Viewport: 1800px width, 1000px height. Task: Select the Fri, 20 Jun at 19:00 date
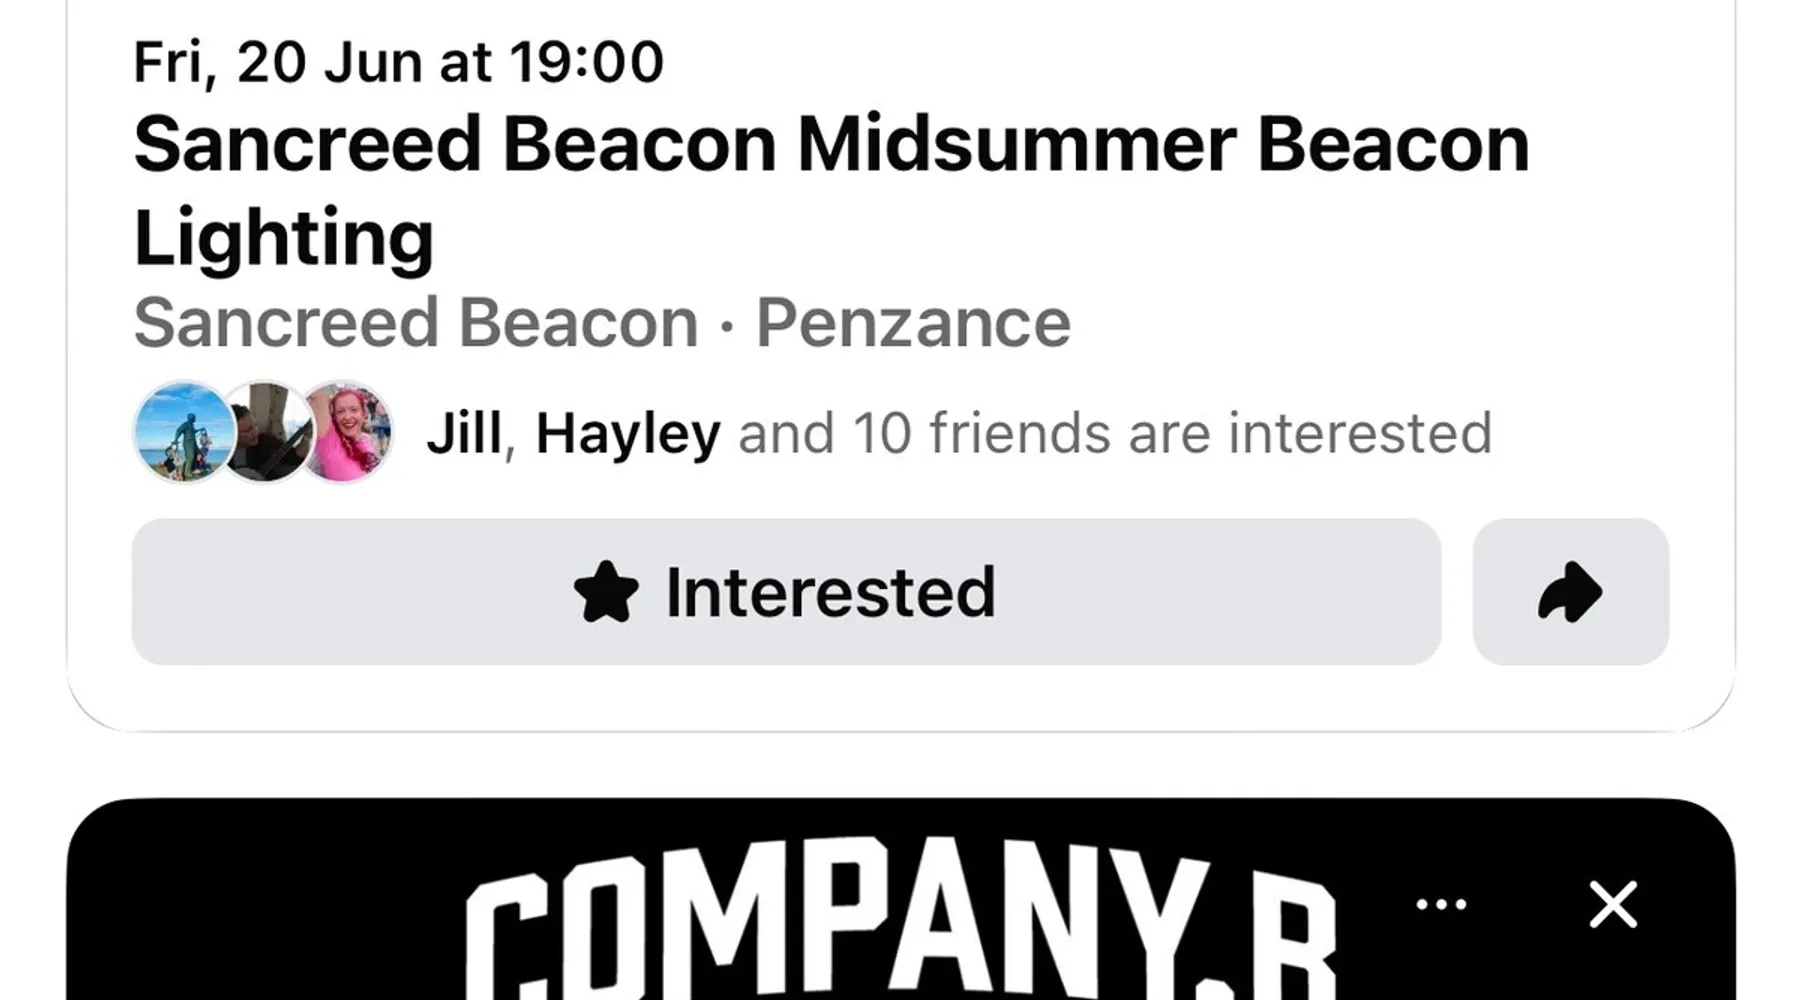click(x=398, y=62)
